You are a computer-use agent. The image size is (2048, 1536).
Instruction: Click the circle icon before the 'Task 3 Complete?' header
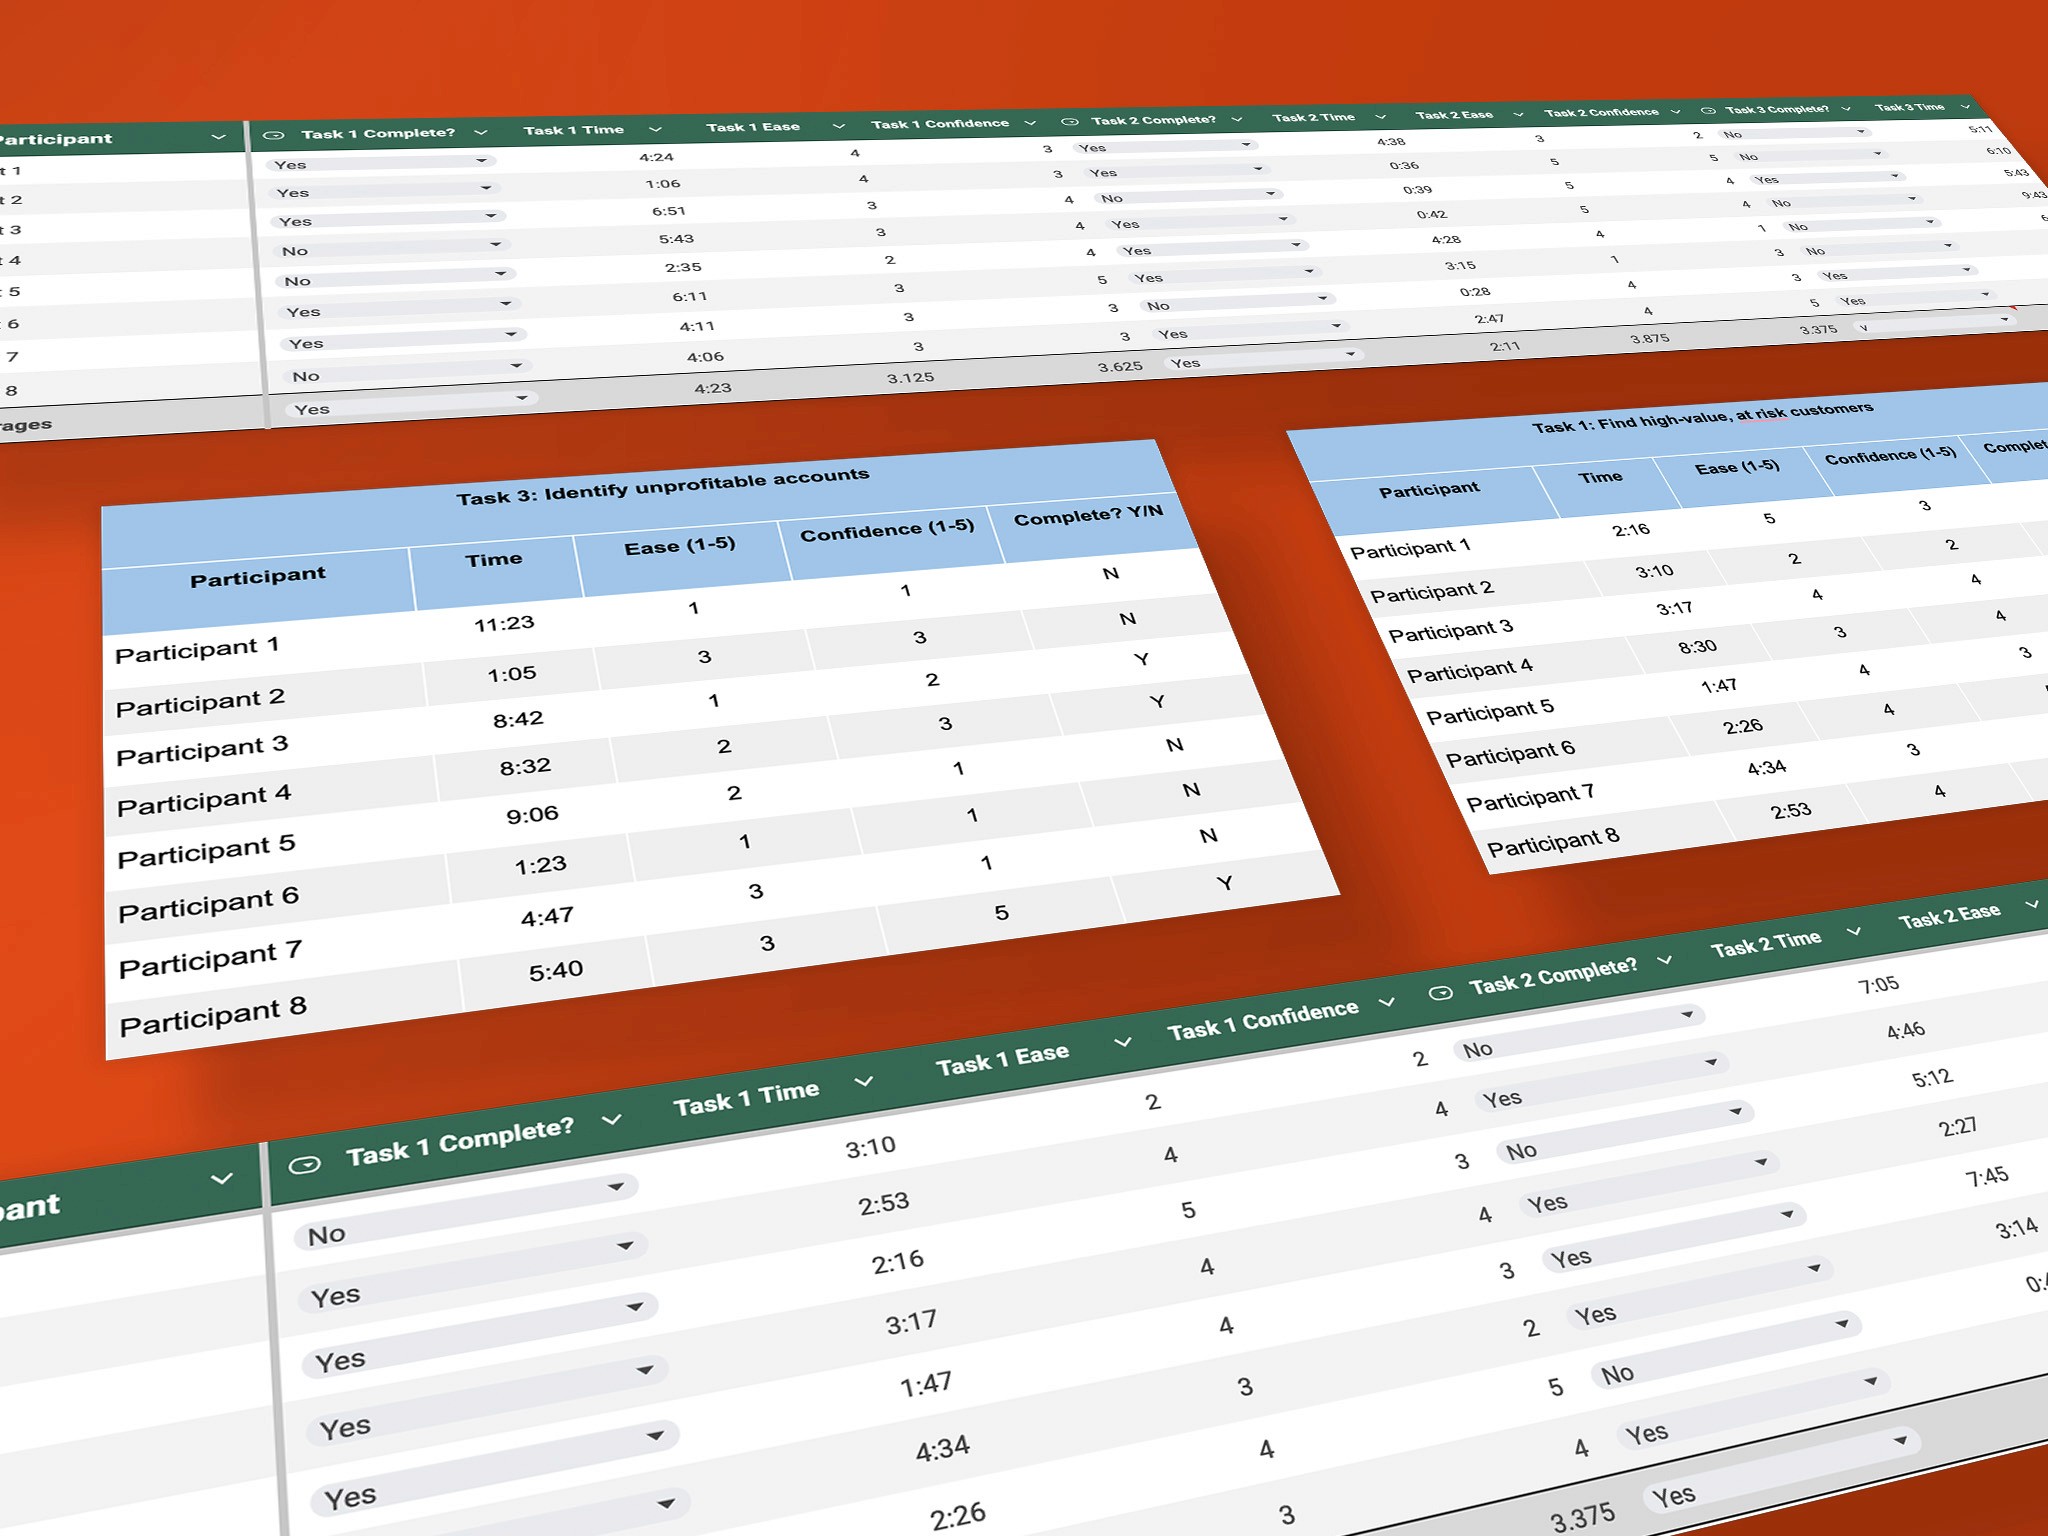(x=1708, y=111)
